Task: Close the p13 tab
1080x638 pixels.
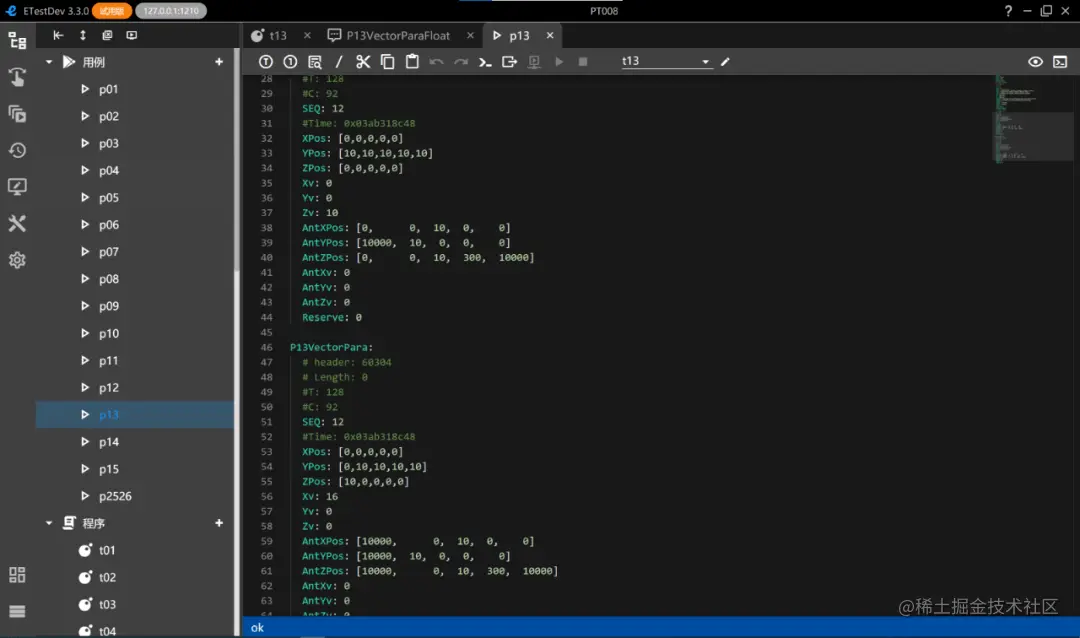Action: coord(550,35)
